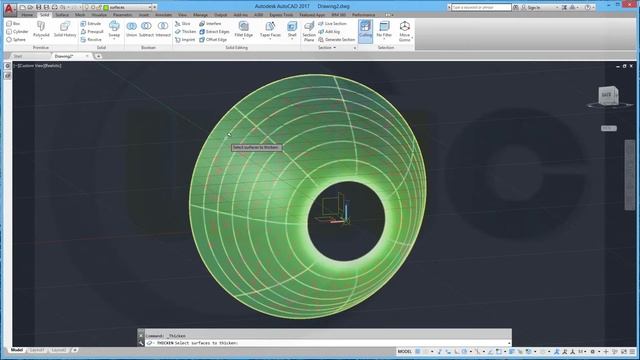Click the viewport Custom View Realistic label
Screen dimensions: 640x360
coord(38,66)
